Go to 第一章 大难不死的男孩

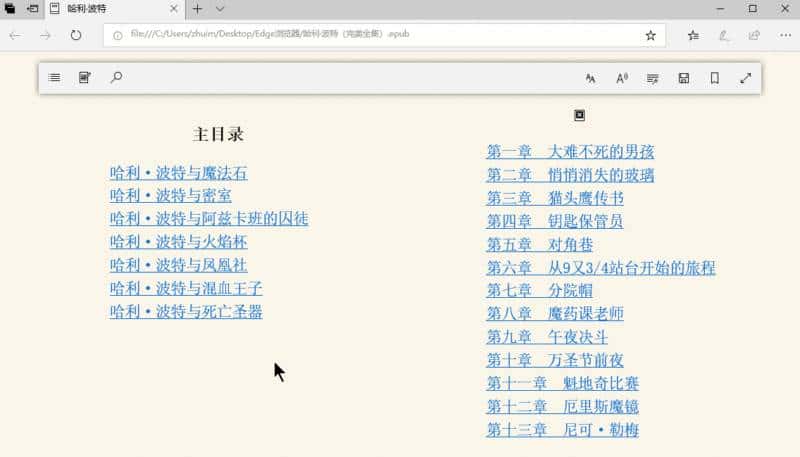[x=570, y=151]
